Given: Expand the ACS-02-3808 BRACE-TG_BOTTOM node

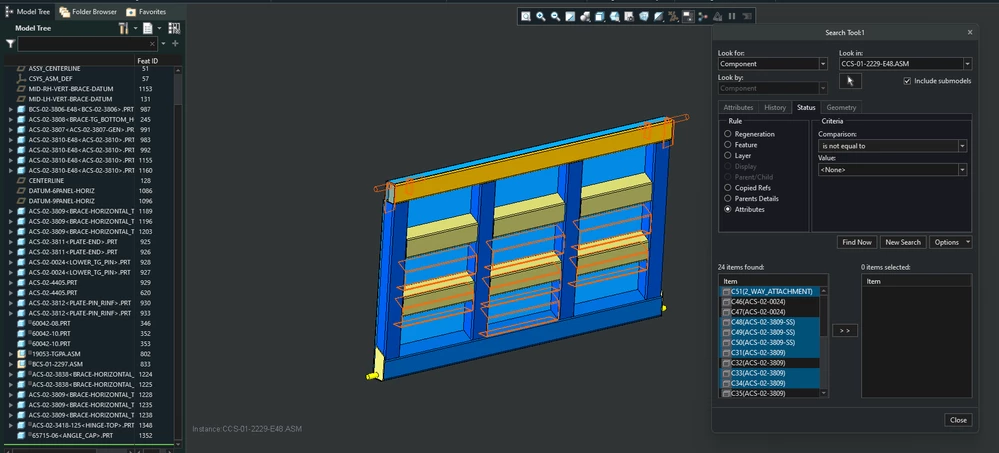Looking at the screenshot, I should 11,119.
